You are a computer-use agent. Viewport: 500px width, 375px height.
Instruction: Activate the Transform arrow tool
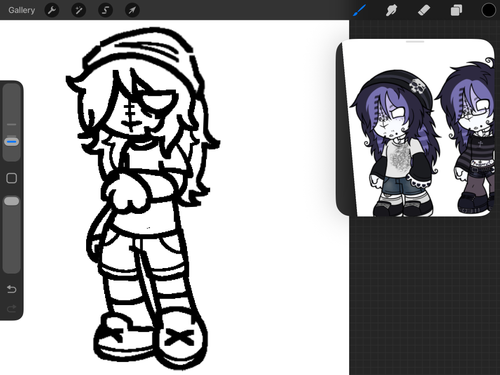pyautogui.click(x=132, y=10)
